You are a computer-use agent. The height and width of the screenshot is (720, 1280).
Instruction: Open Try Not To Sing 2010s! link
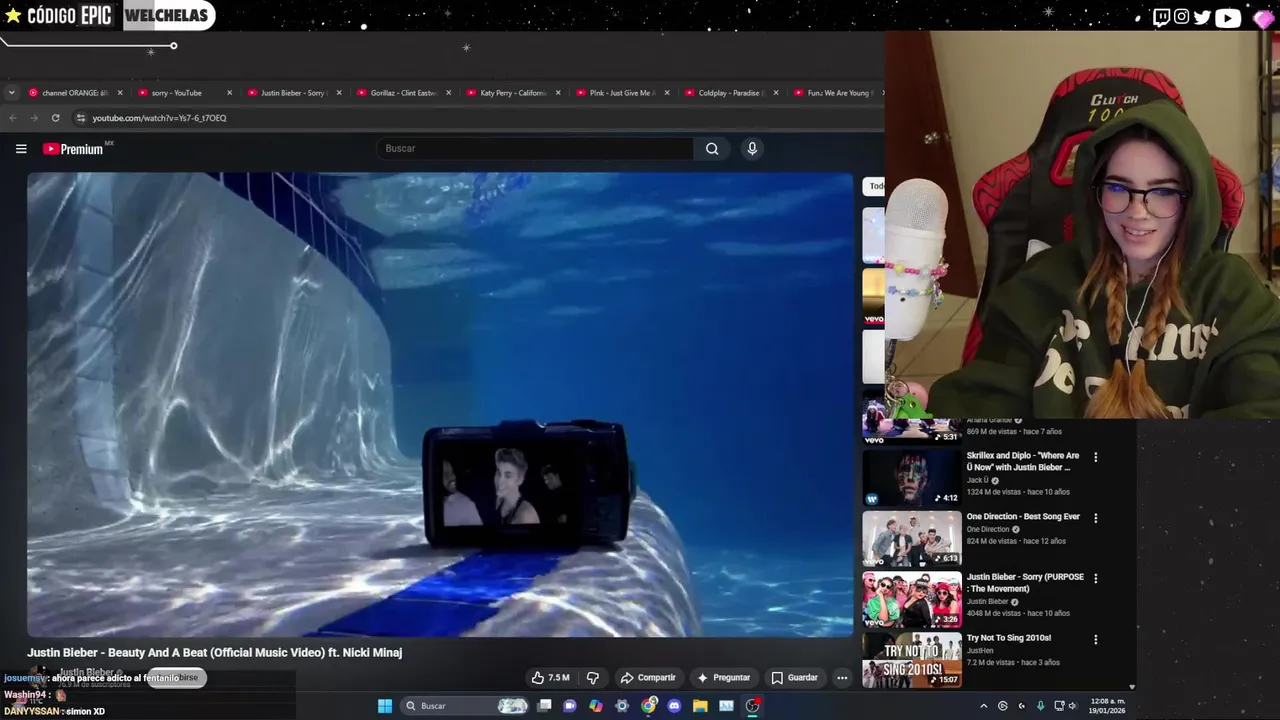[x=1008, y=638]
